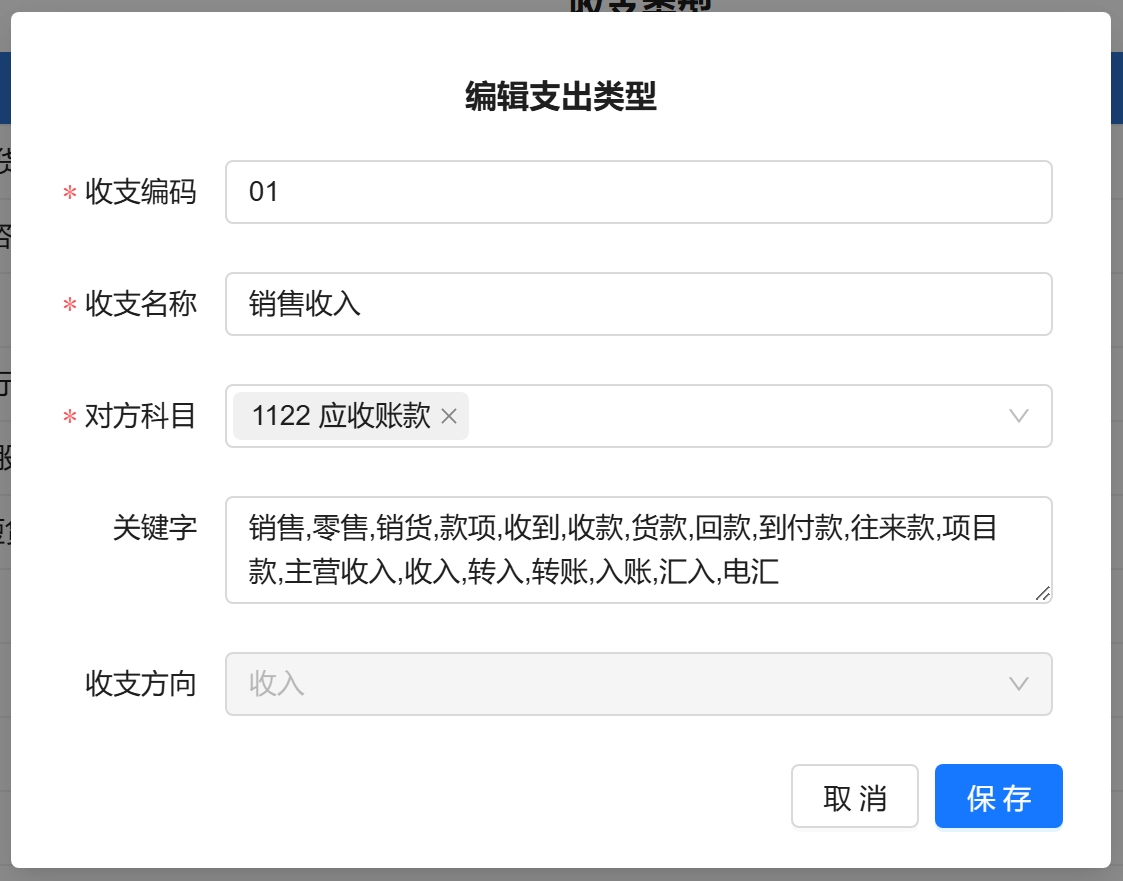Click inside the 关键字 keywords textarea

coord(638,550)
